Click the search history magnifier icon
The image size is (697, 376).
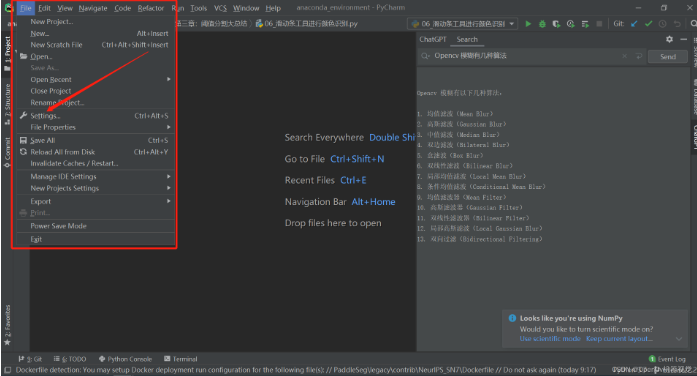coord(425,56)
